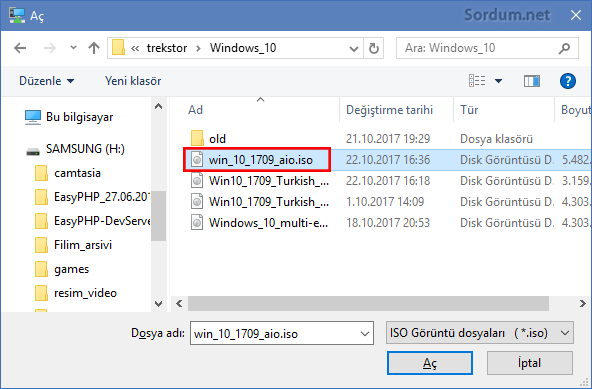Screen dimensions: 592x389
Task: Select Windows_10_multi-e... iso file
Action: click(x=268, y=223)
